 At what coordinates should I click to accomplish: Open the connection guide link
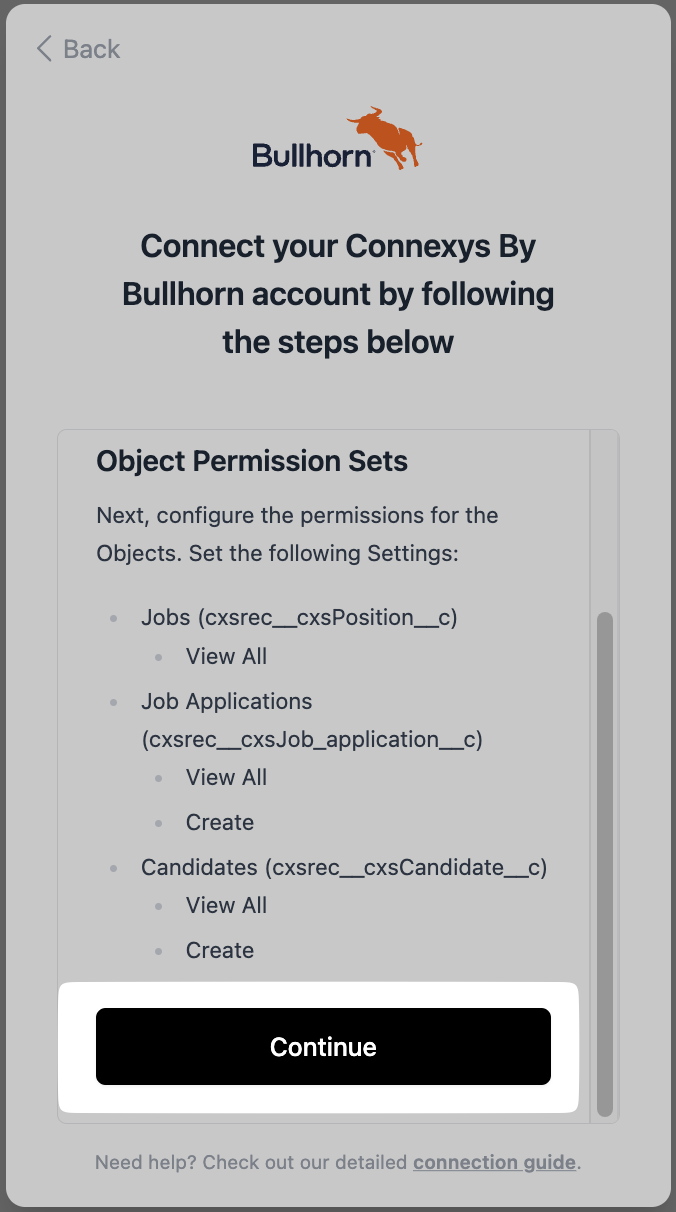[494, 1162]
